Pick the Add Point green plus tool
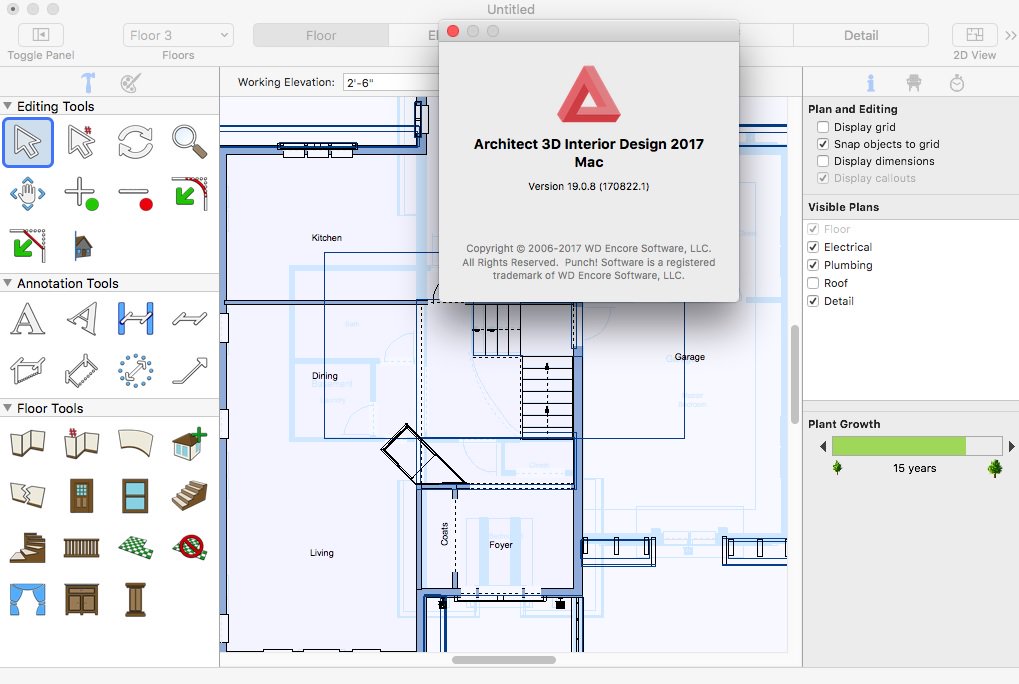1019x684 pixels. point(81,194)
